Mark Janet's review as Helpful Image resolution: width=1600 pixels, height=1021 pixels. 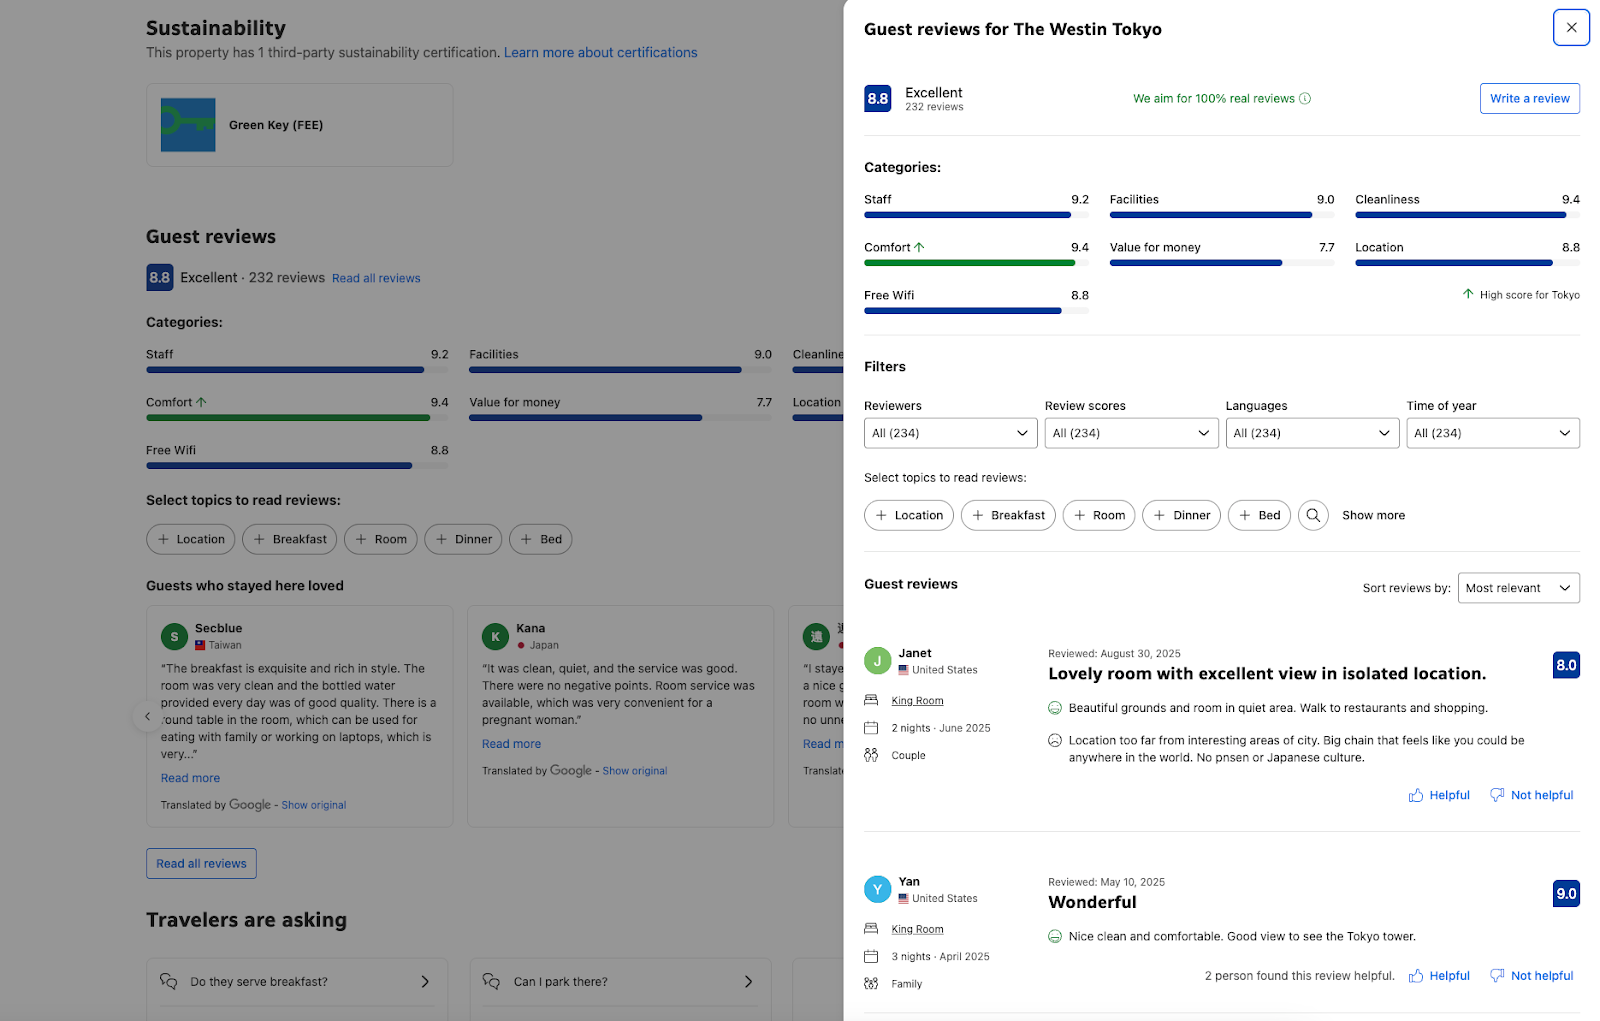pos(1439,795)
